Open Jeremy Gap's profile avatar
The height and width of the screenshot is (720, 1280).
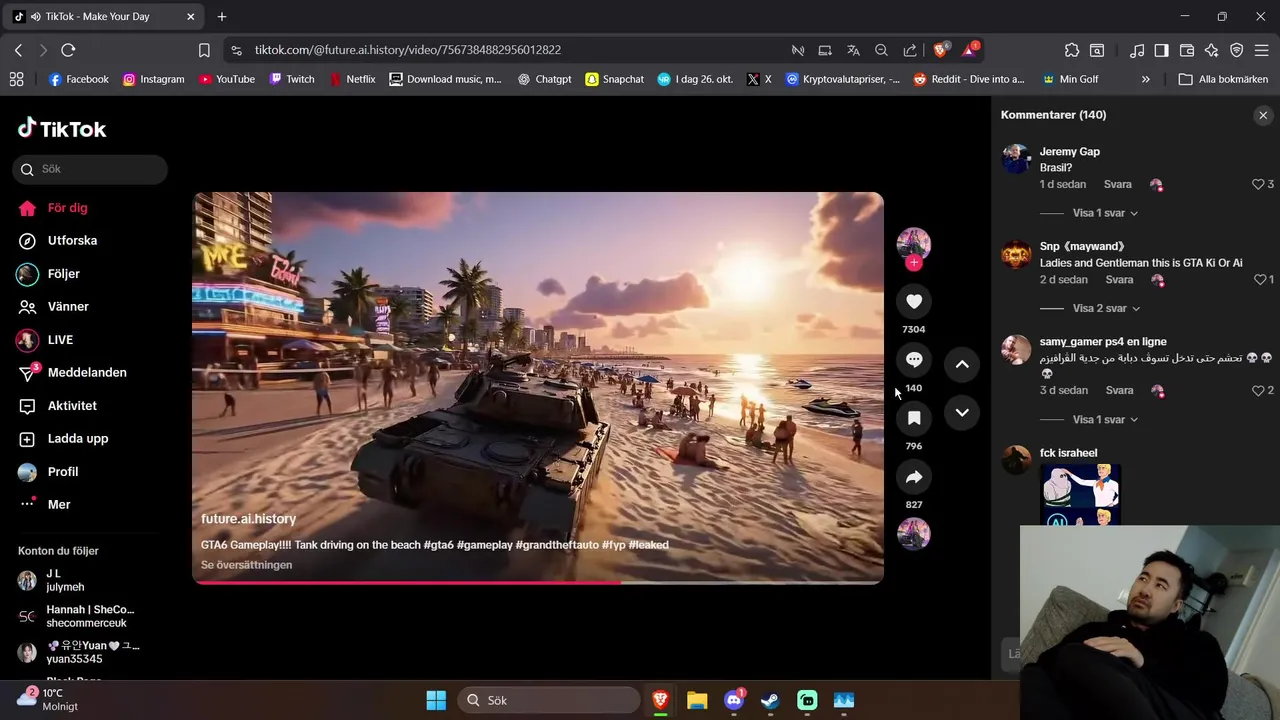pos(1016,159)
